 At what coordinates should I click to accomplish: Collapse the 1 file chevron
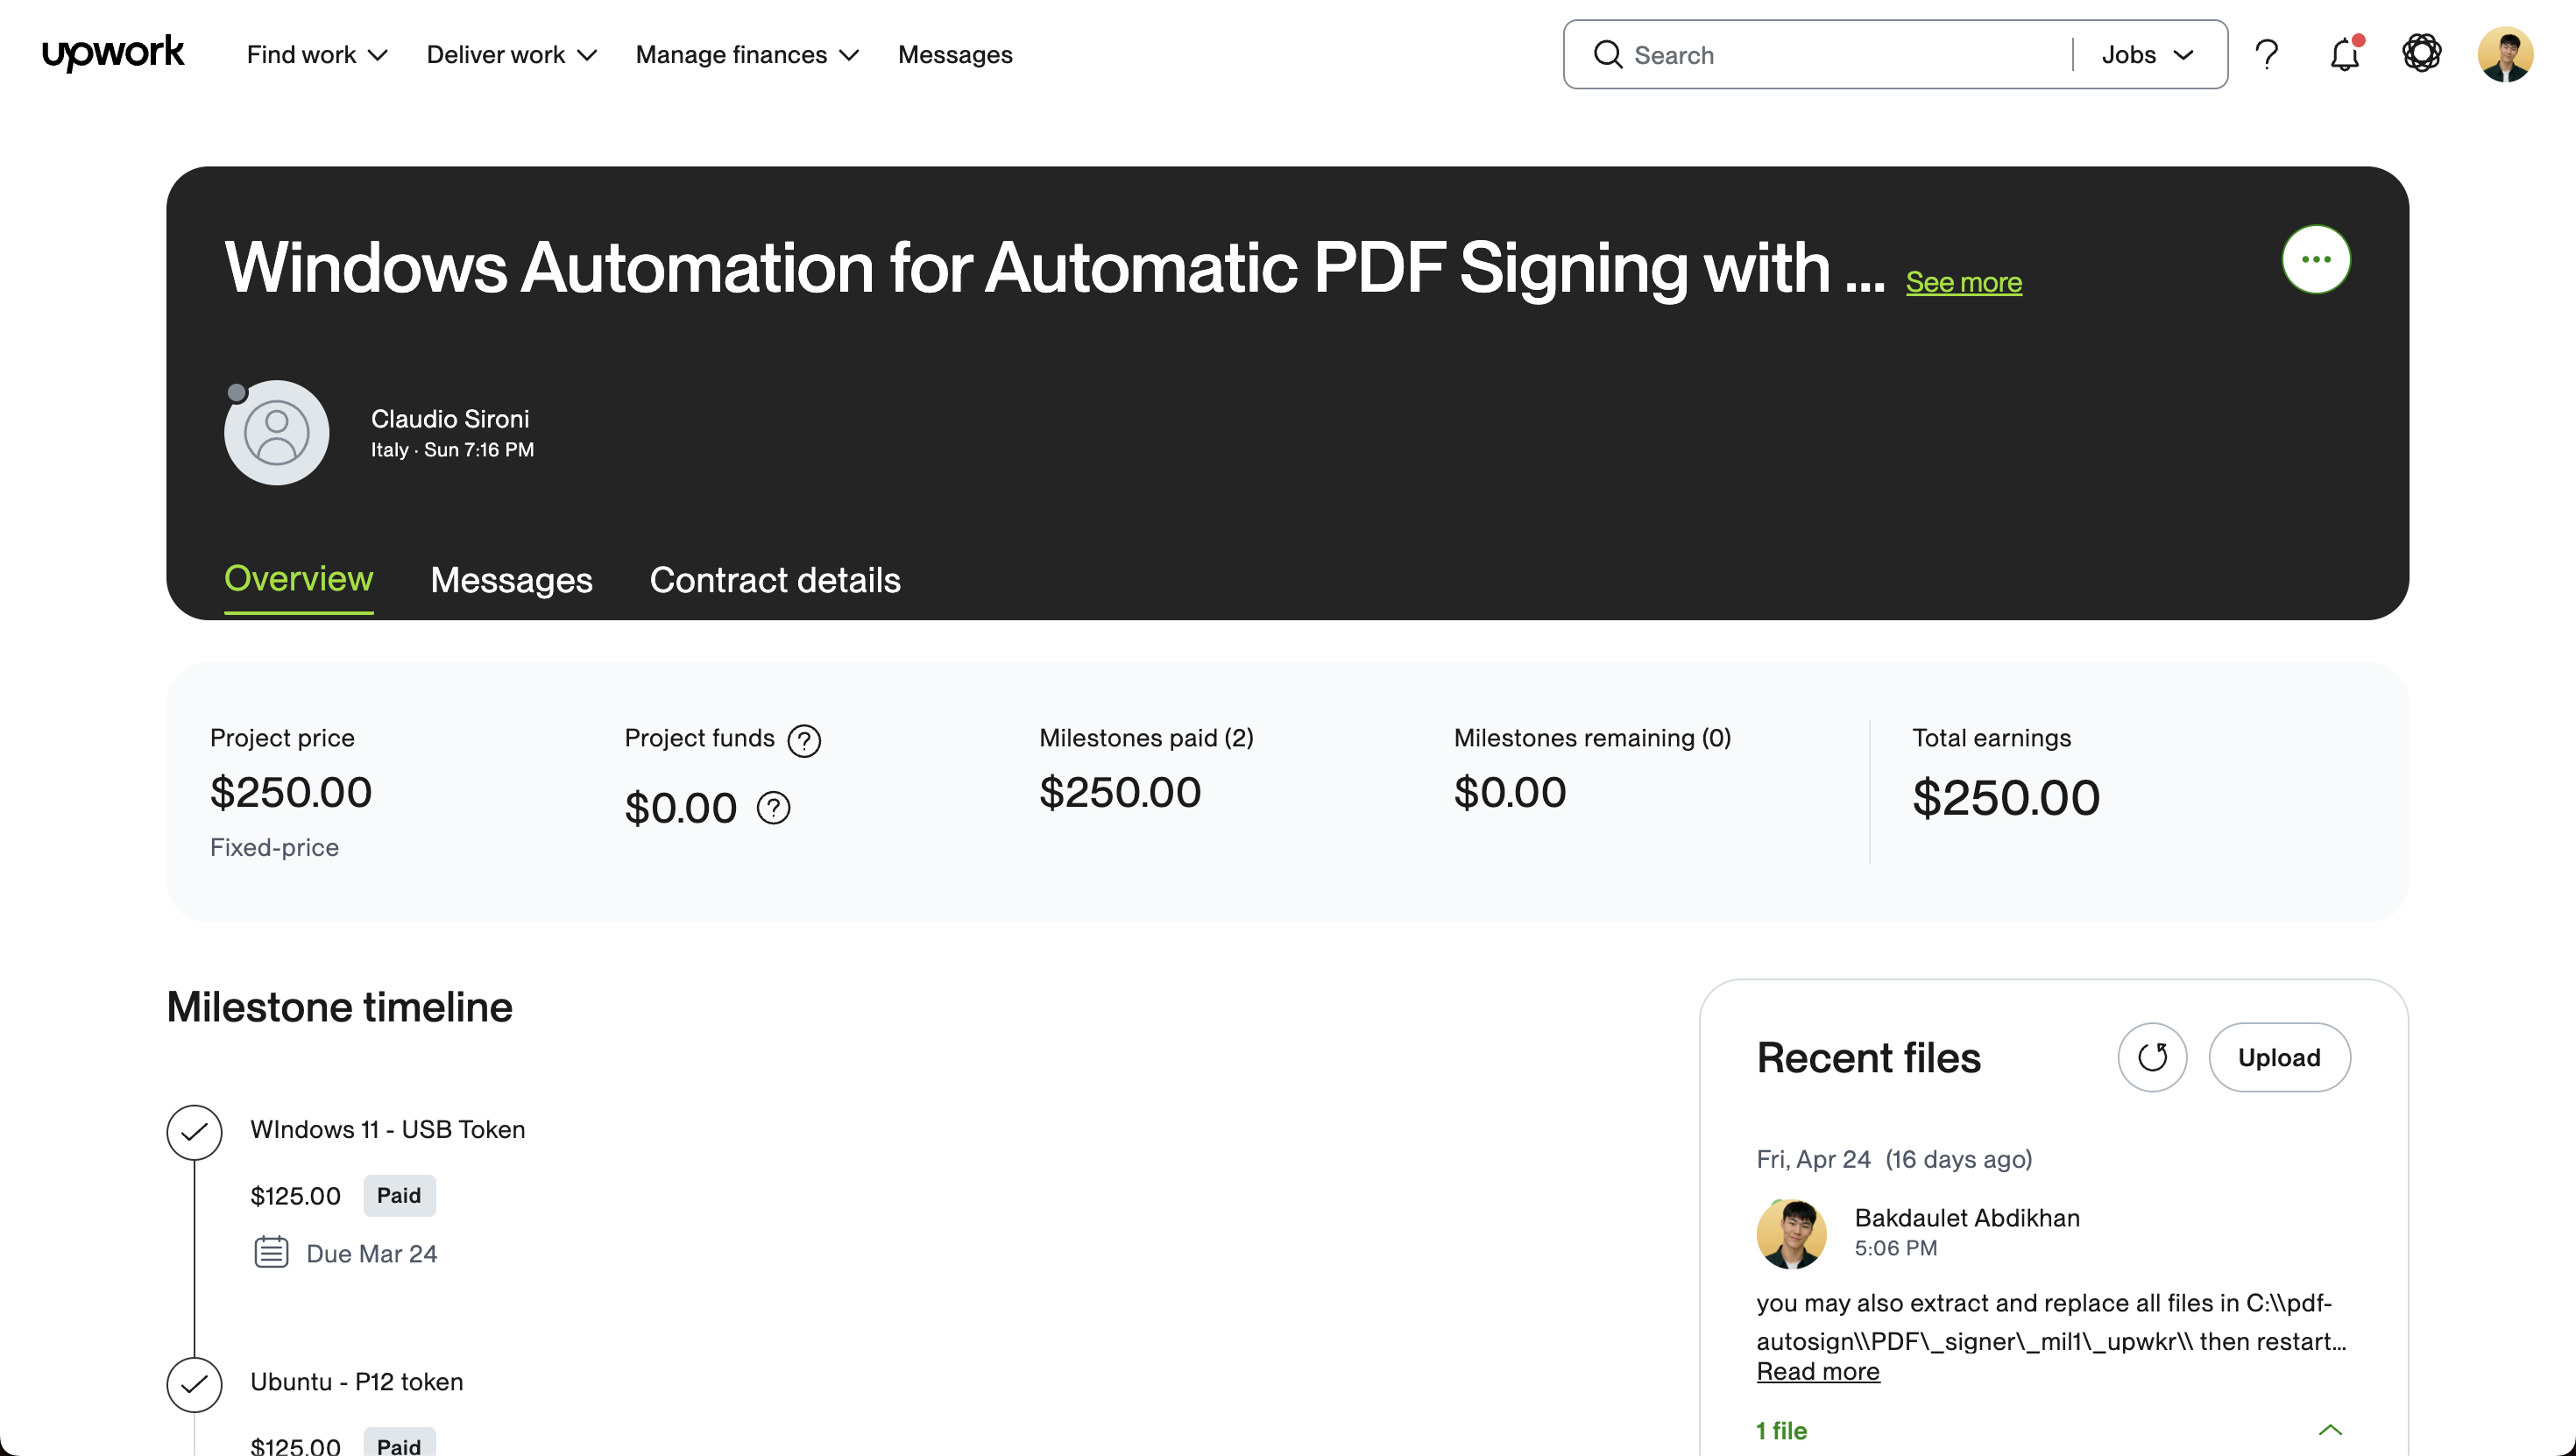click(x=2330, y=1429)
